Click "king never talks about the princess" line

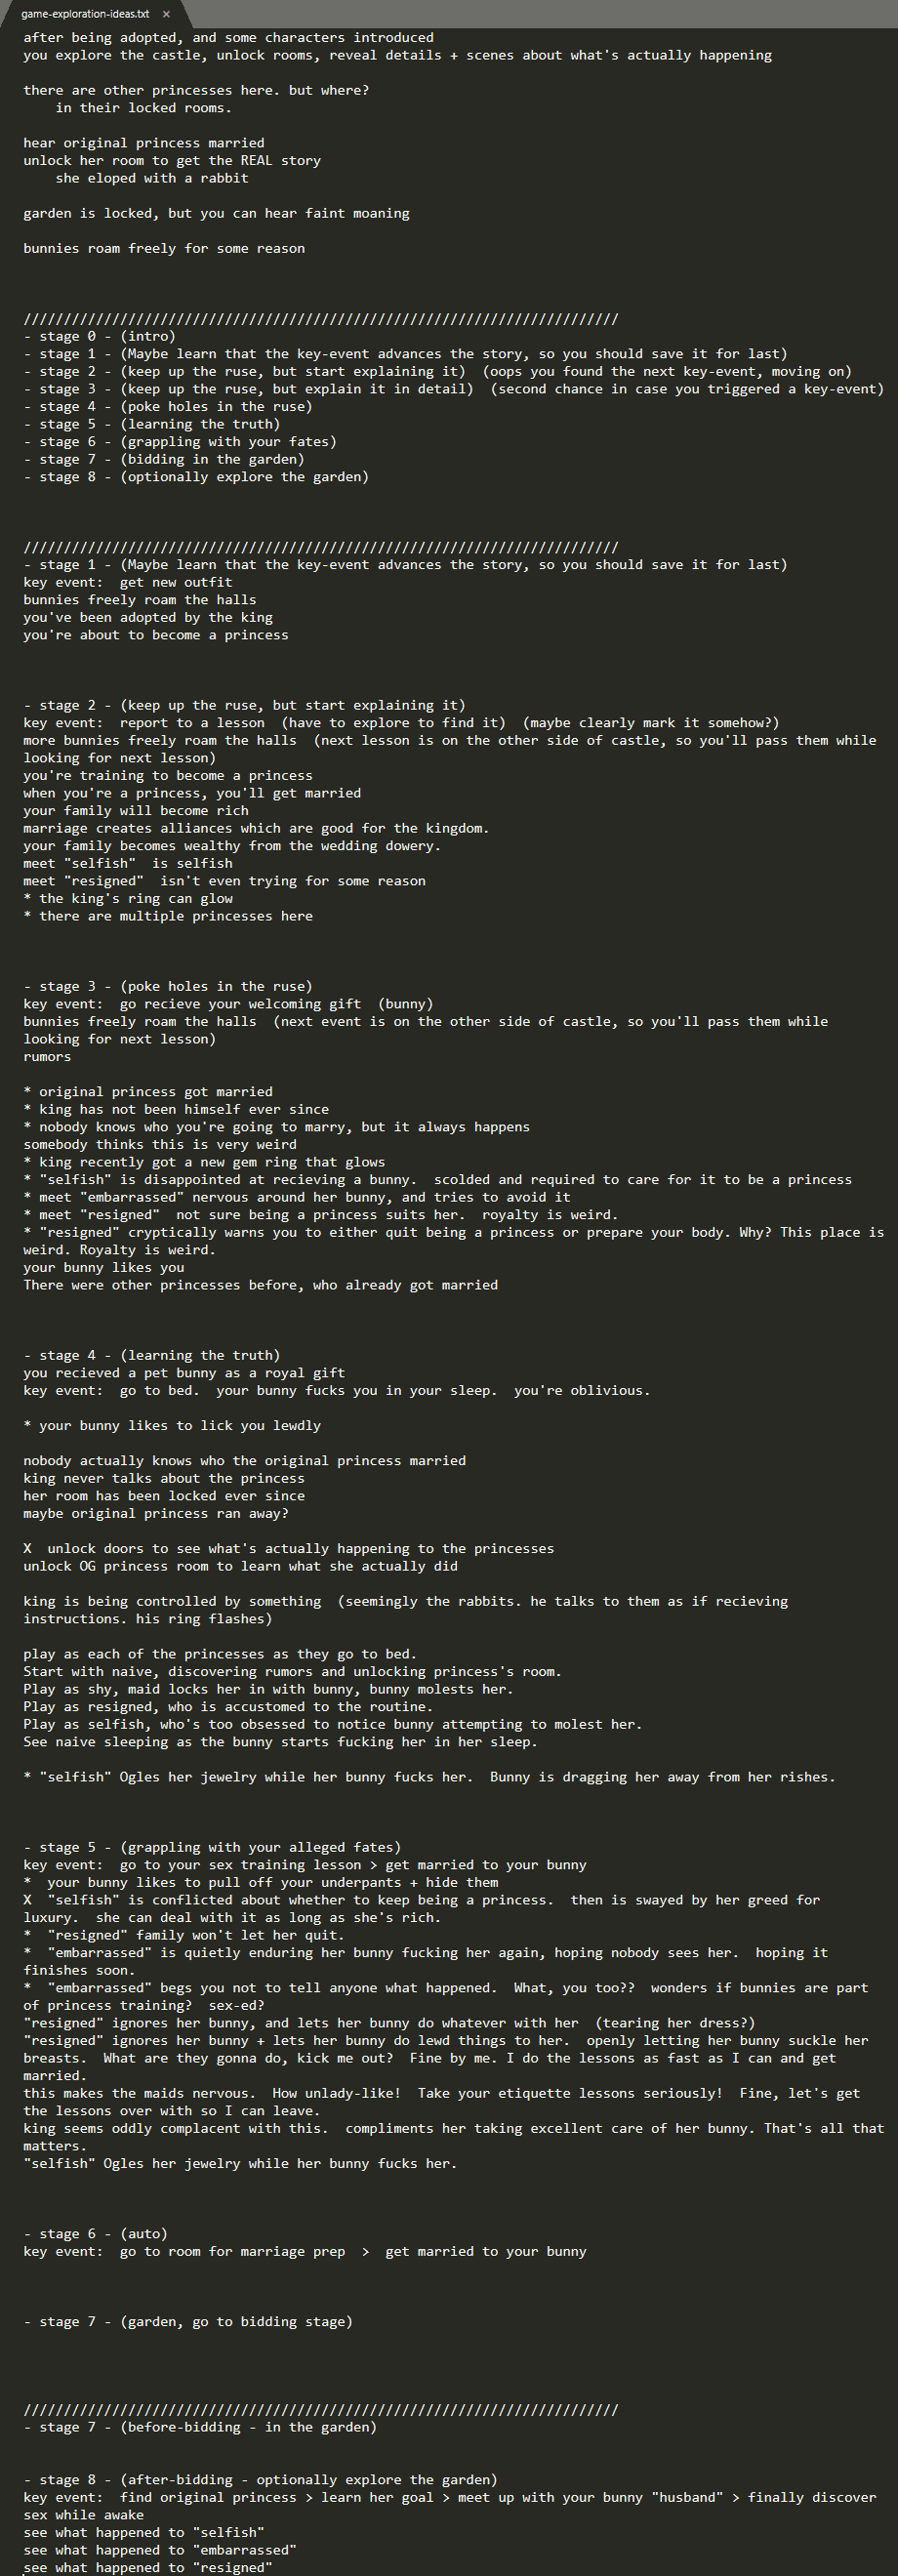[164, 1478]
